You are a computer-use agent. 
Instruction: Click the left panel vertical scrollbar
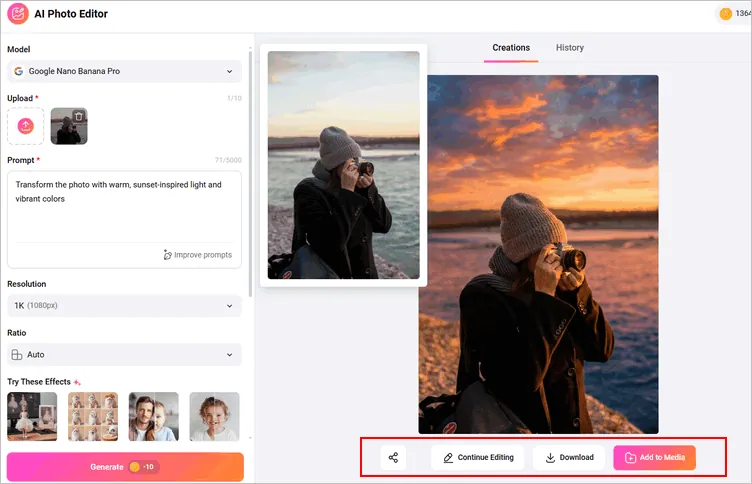point(250,173)
